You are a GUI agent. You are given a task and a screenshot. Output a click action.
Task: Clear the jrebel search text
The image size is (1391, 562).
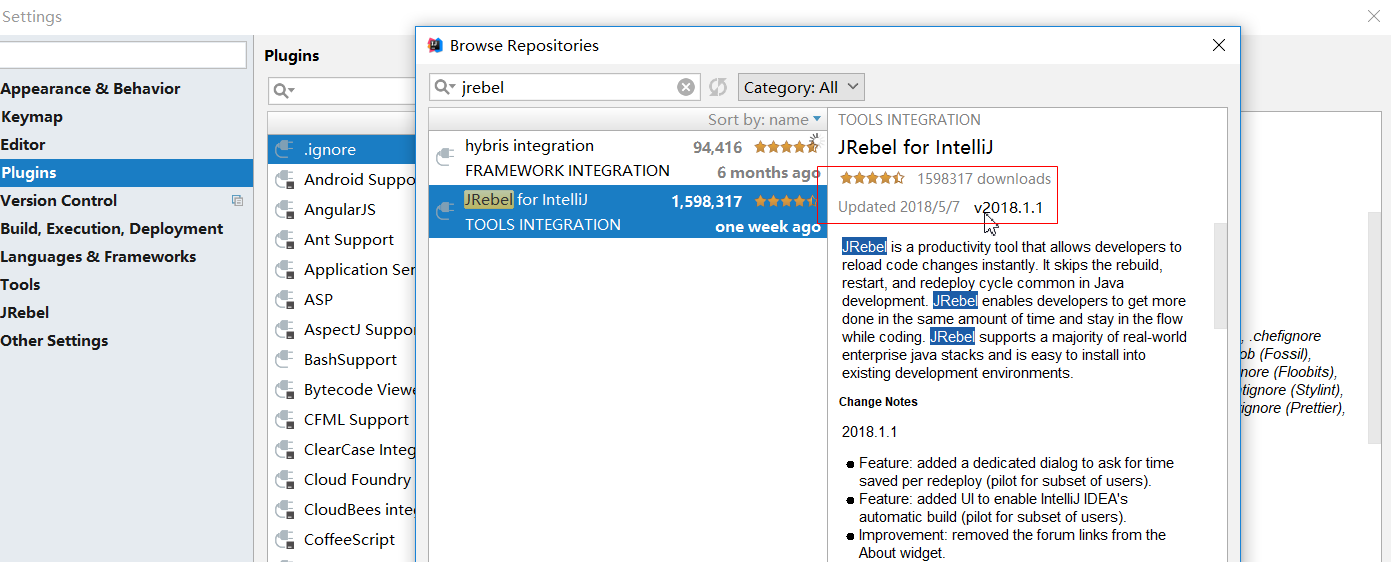(x=686, y=87)
